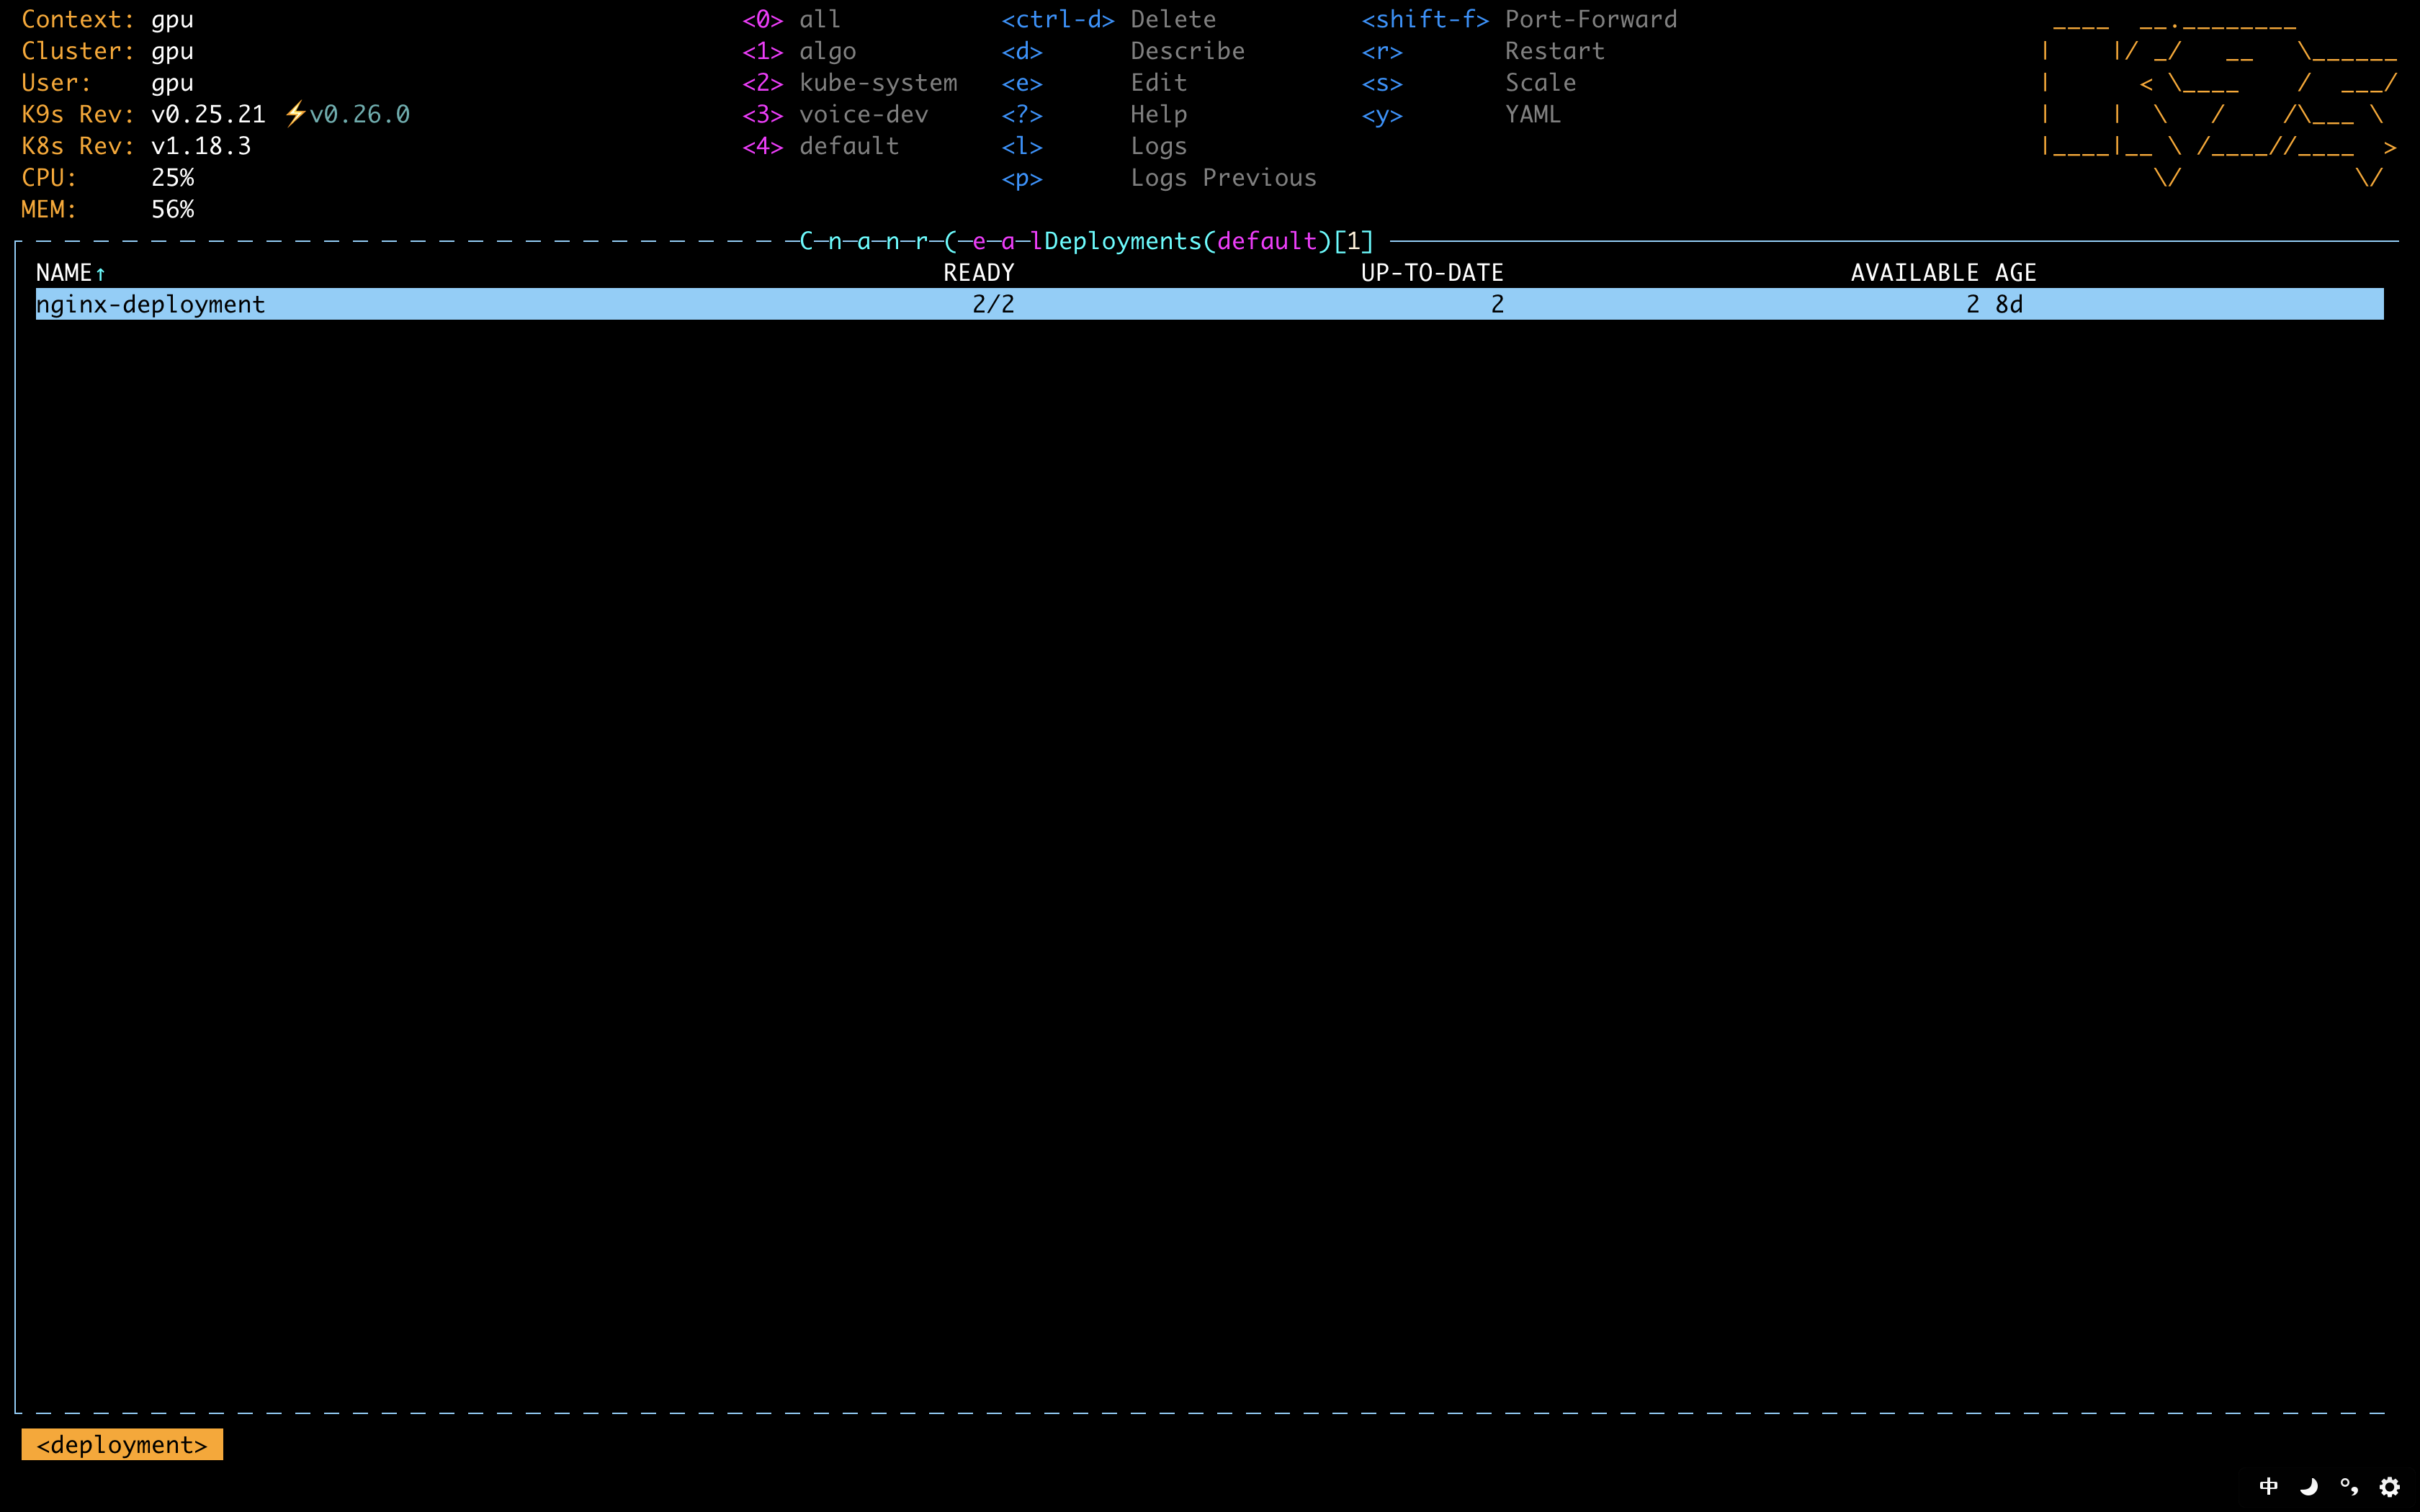Click the Restart shortcut label
The width and height of the screenshot is (2420, 1512).
pyautogui.click(x=1554, y=51)
